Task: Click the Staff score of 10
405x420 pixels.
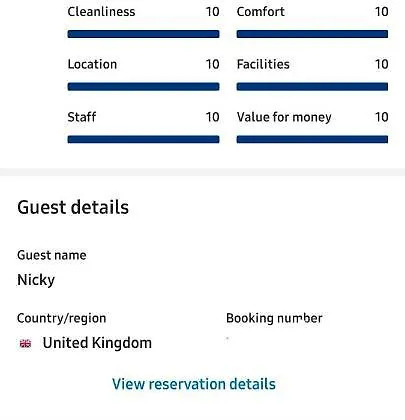Action: (212, 117)
